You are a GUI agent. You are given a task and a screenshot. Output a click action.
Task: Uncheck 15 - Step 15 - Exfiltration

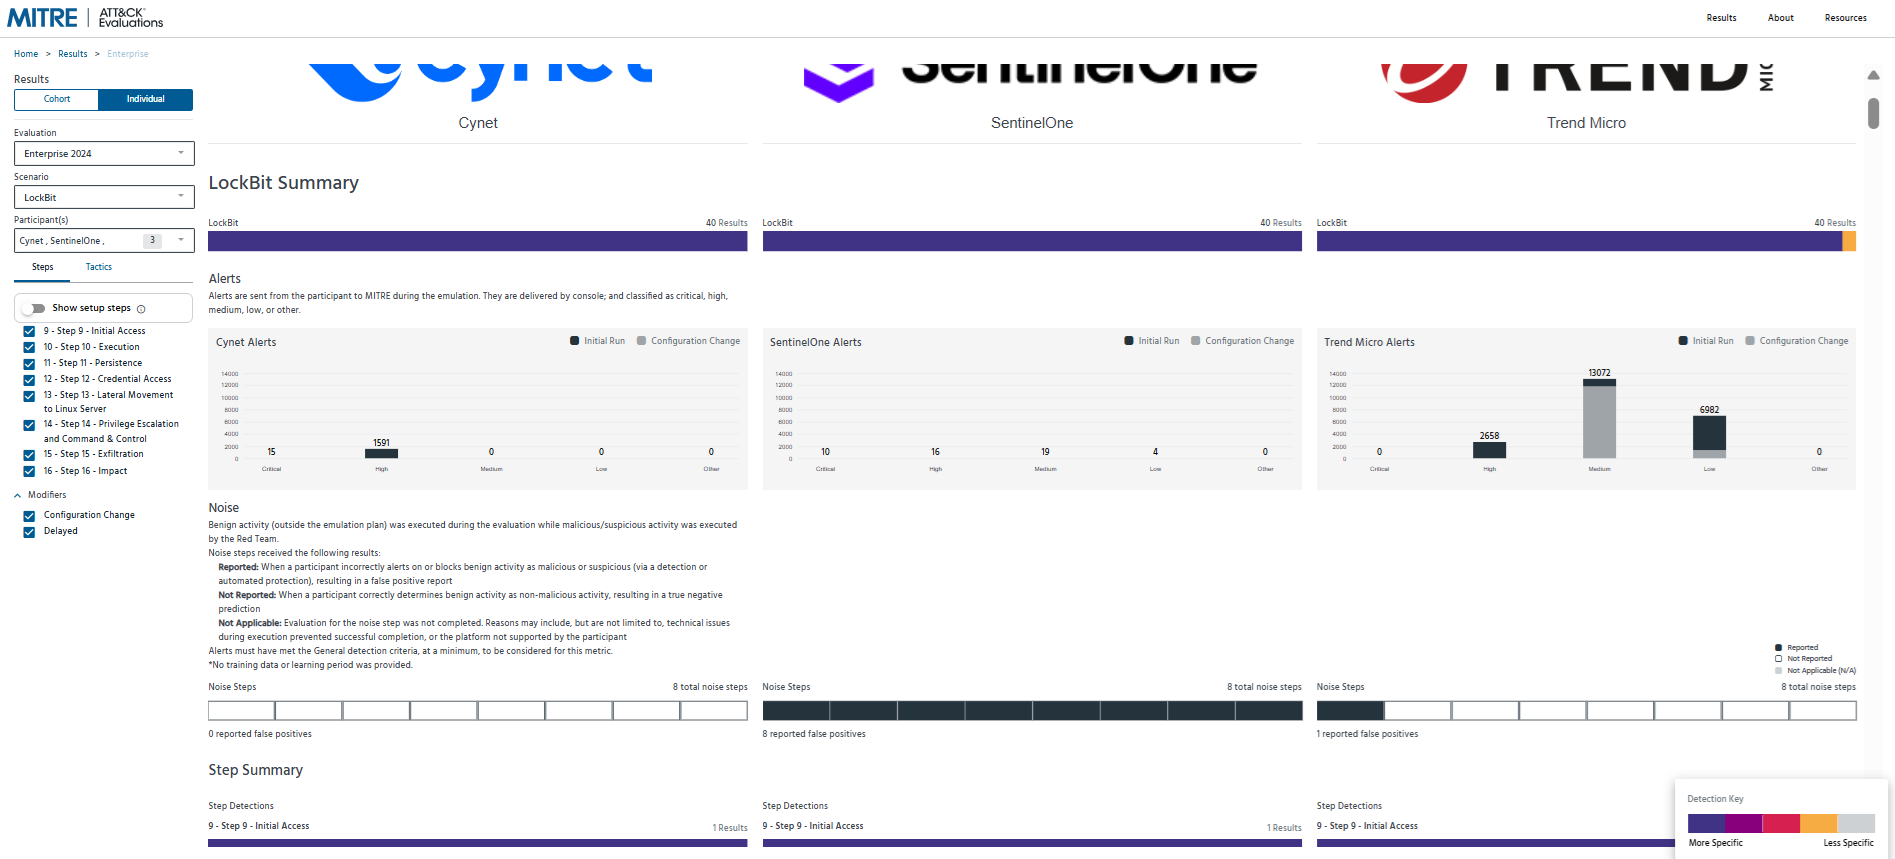(29, 455)
